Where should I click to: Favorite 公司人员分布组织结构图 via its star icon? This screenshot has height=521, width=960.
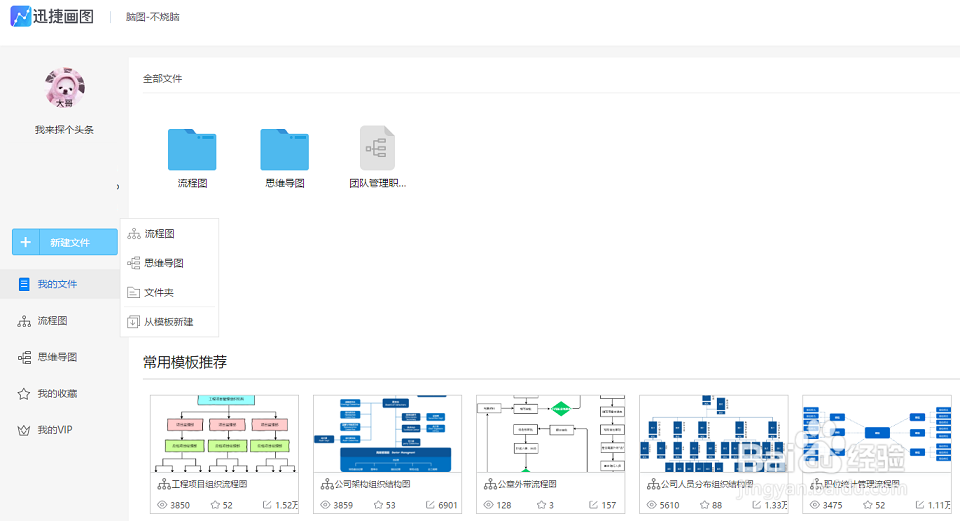[705, 505]
